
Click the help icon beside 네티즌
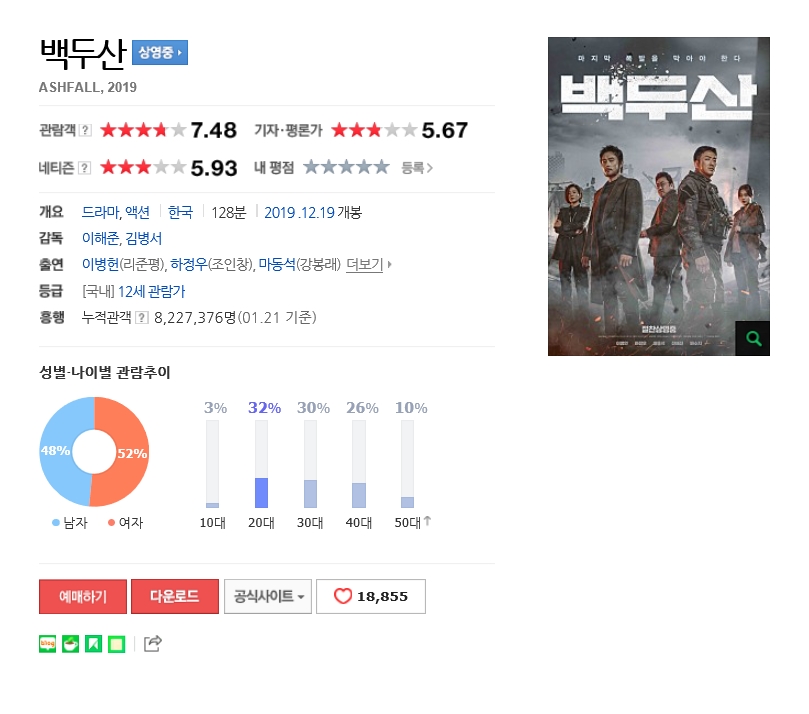85,168
